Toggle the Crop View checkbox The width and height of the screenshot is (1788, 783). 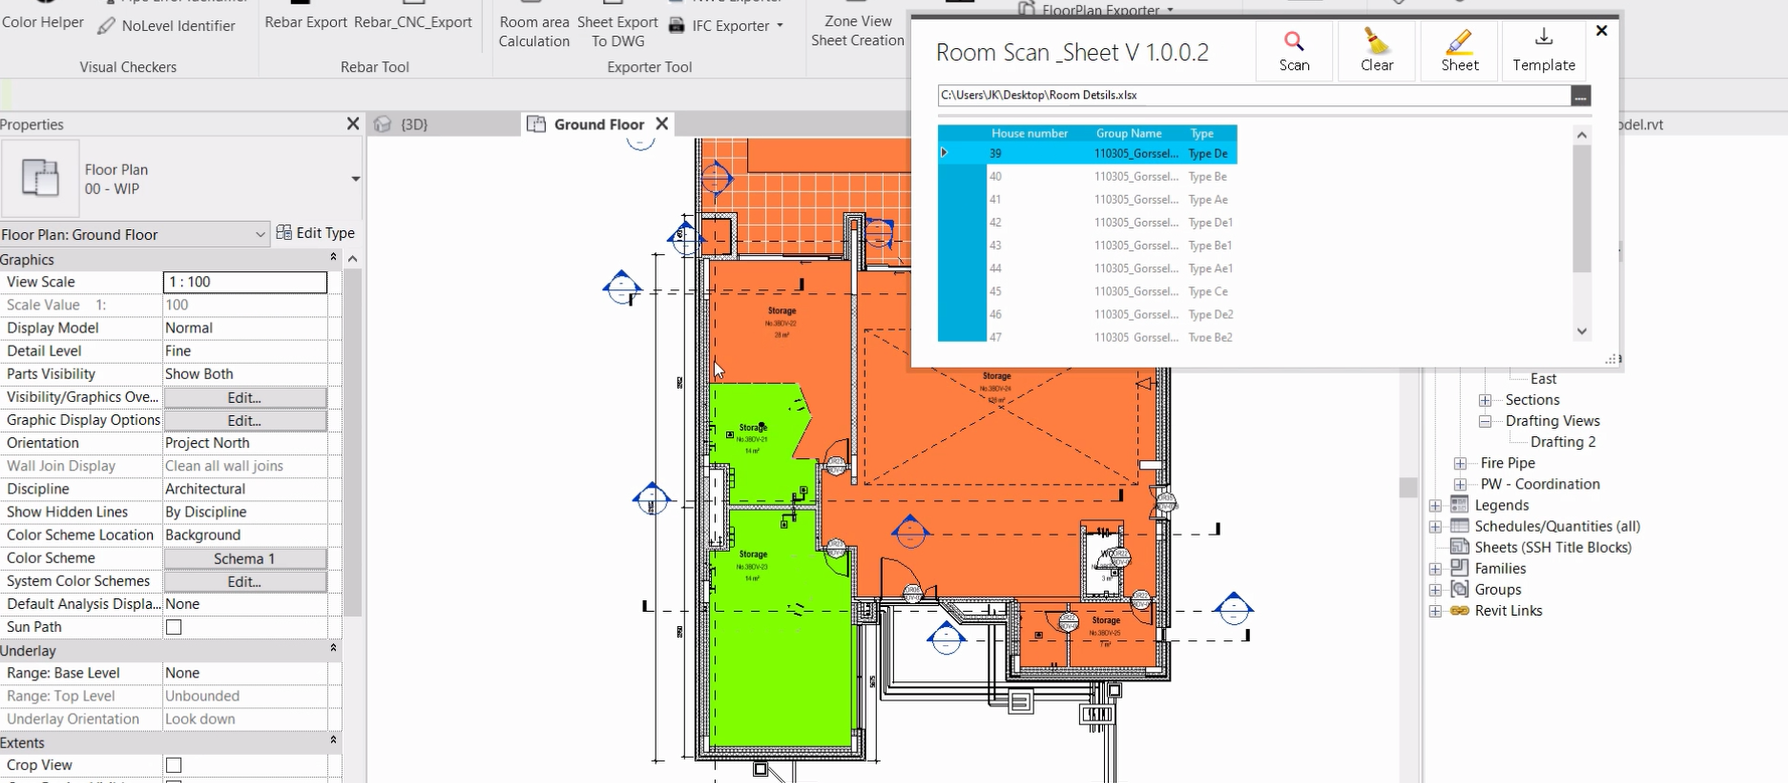click(174, 765)
